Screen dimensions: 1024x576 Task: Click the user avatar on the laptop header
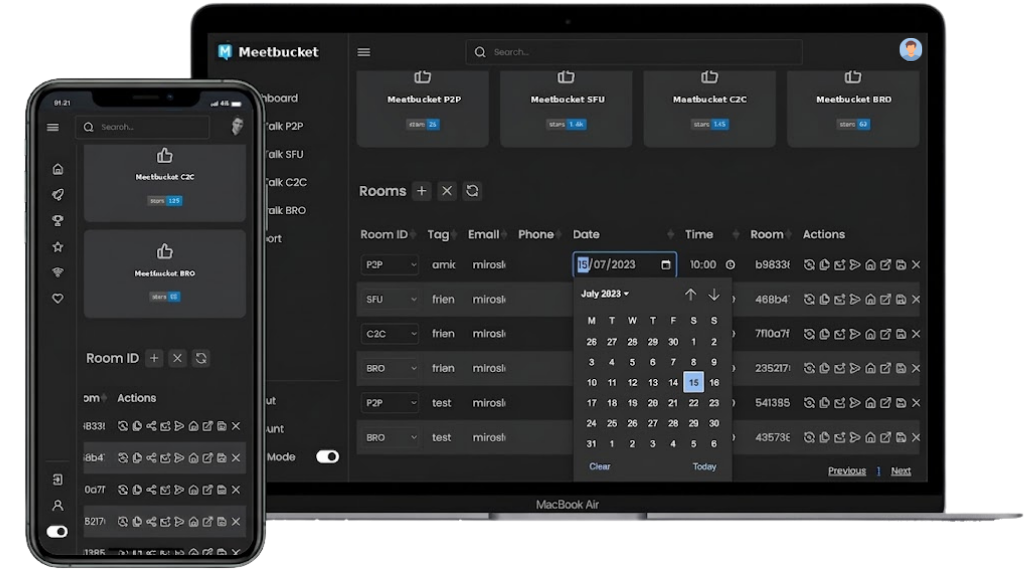click(910, 50)
